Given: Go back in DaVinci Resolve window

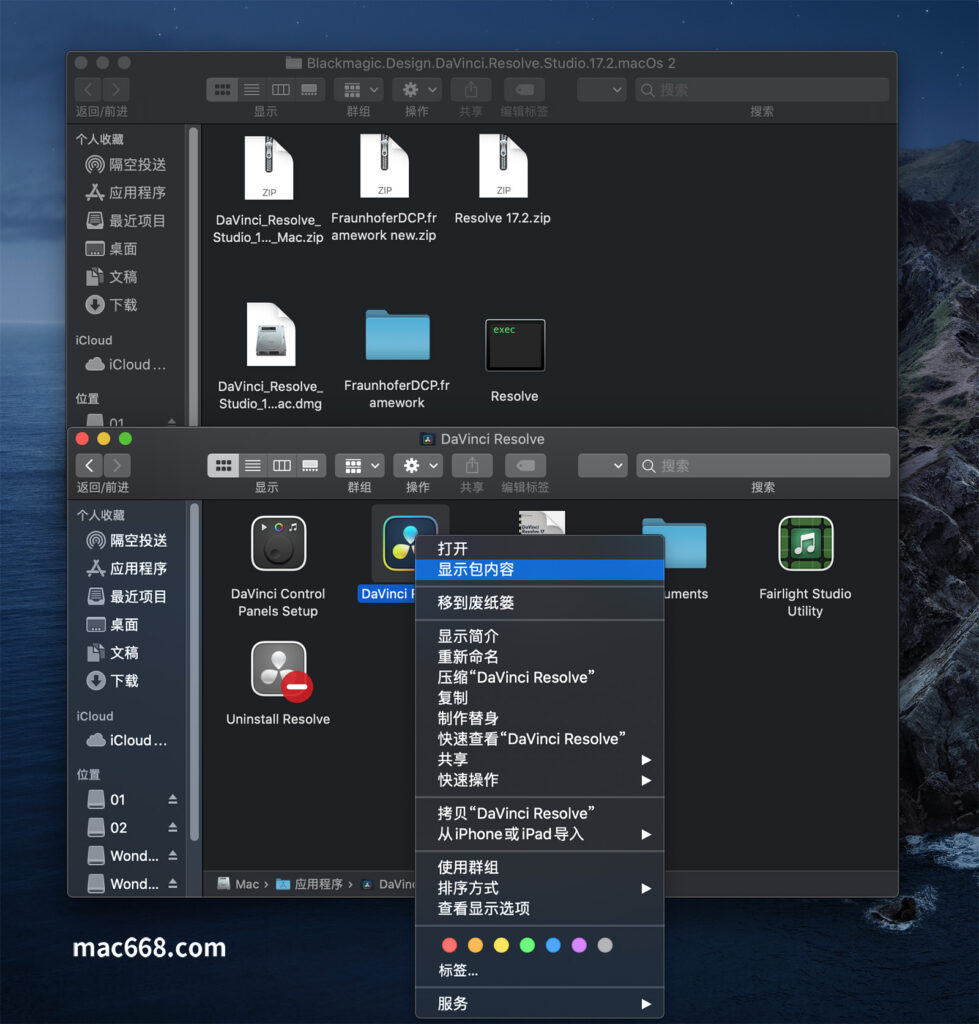Looking at the screenshot, I should pos(89,466).
